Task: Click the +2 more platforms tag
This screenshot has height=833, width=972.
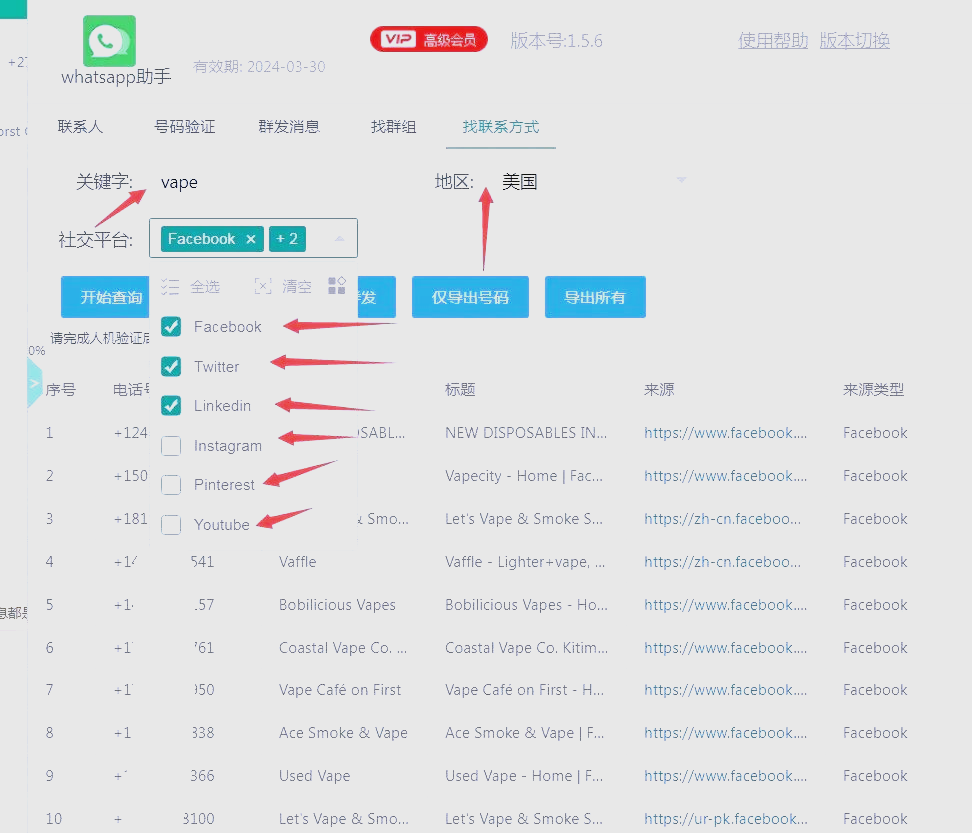Action: click(x=288, y=239)
